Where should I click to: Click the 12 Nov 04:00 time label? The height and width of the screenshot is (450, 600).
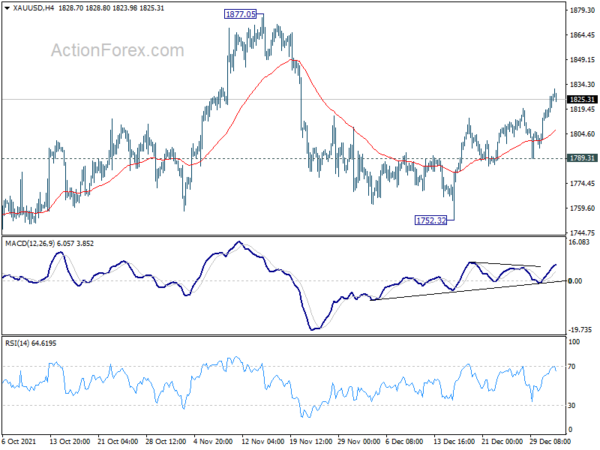(x=262, y=441)
